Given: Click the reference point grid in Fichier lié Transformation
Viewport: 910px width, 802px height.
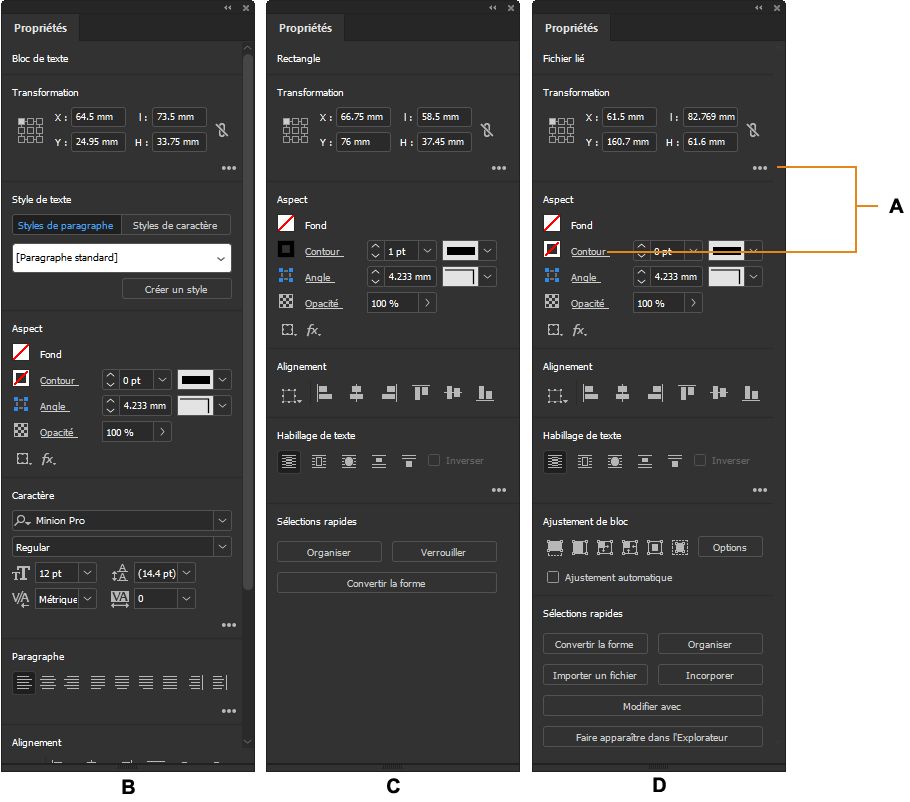Looking at the screenshot, I should click(x=561, y=129).
